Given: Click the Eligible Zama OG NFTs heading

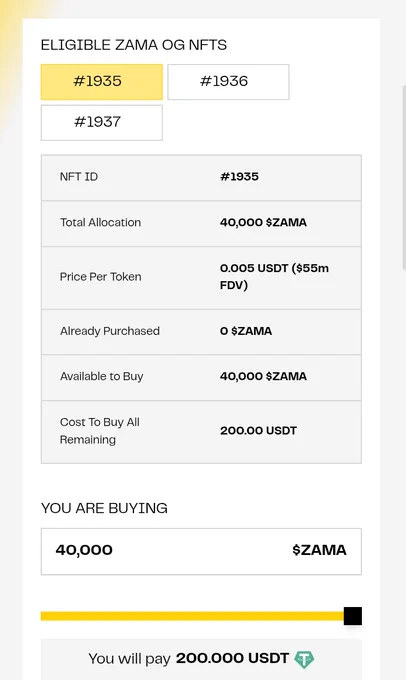Looking at the screenshot, I should pyautogui.click(x=134, y=45).
